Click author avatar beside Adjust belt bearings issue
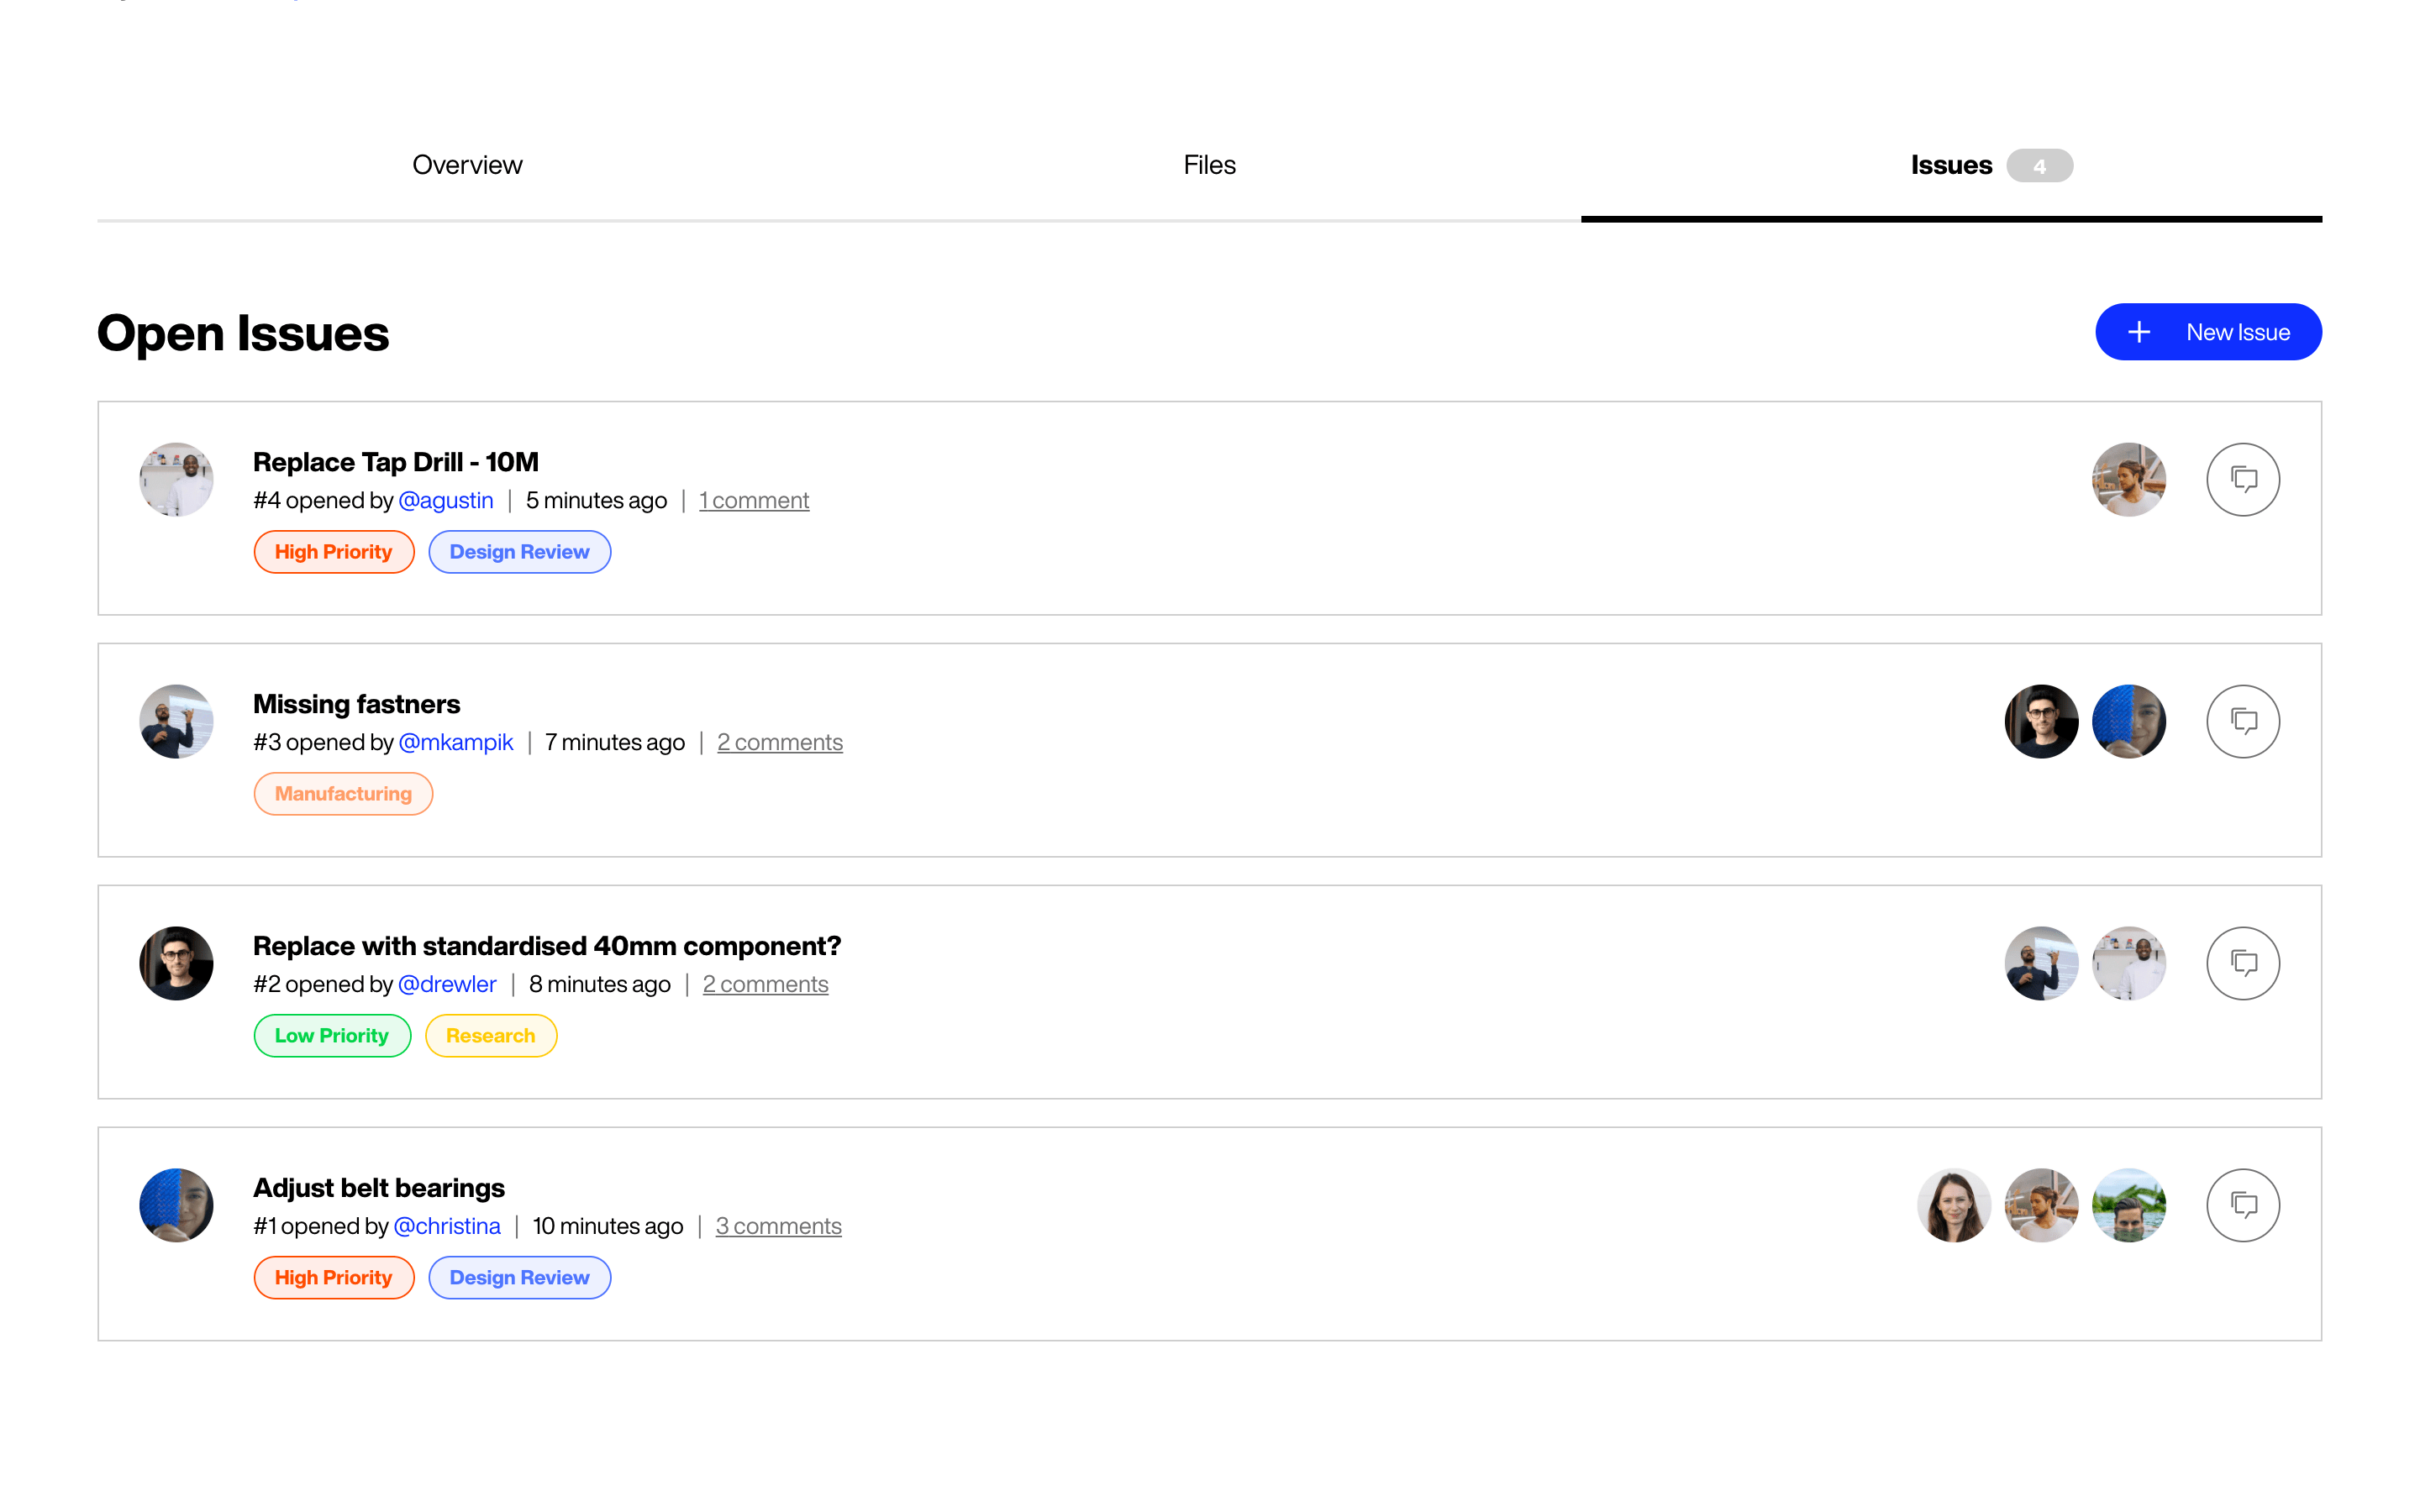2420x1512 pixels. pos(176,1206)
